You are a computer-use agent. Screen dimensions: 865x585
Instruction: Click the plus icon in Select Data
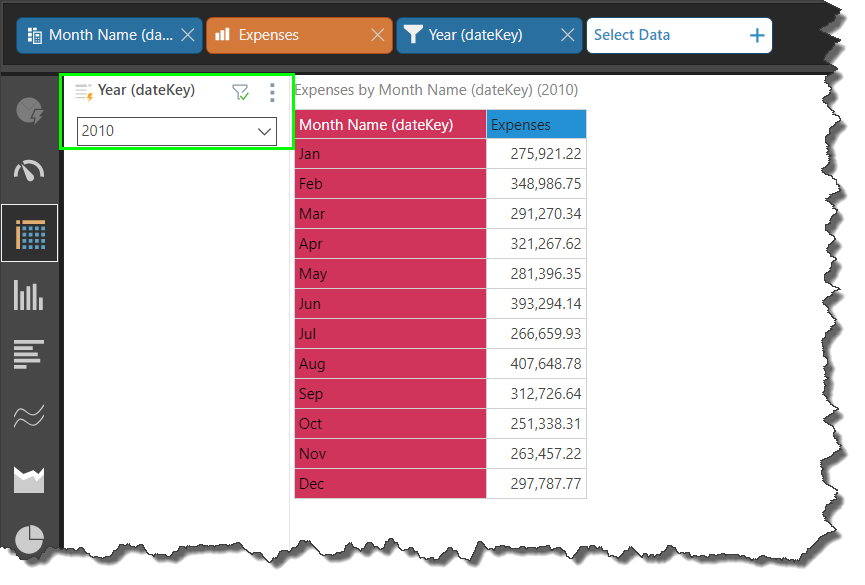coord(757,35)
